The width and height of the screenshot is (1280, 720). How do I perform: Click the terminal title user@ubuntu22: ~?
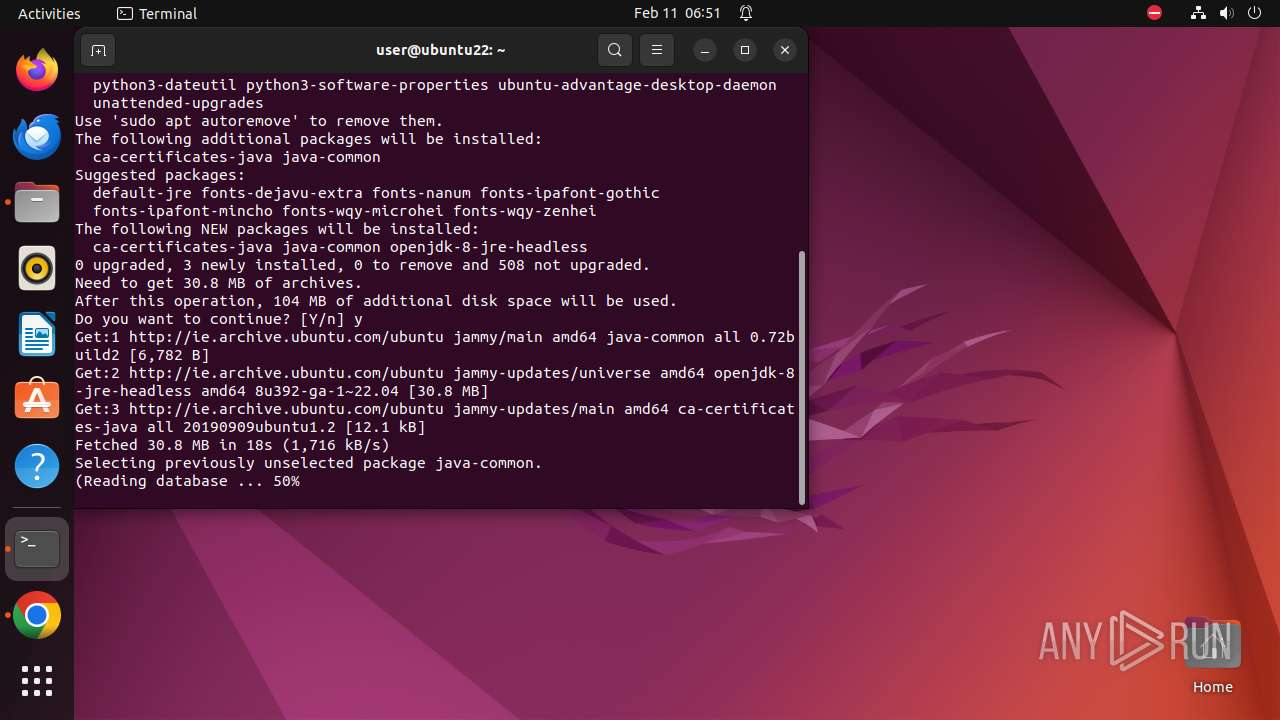(x=441, y=50)
